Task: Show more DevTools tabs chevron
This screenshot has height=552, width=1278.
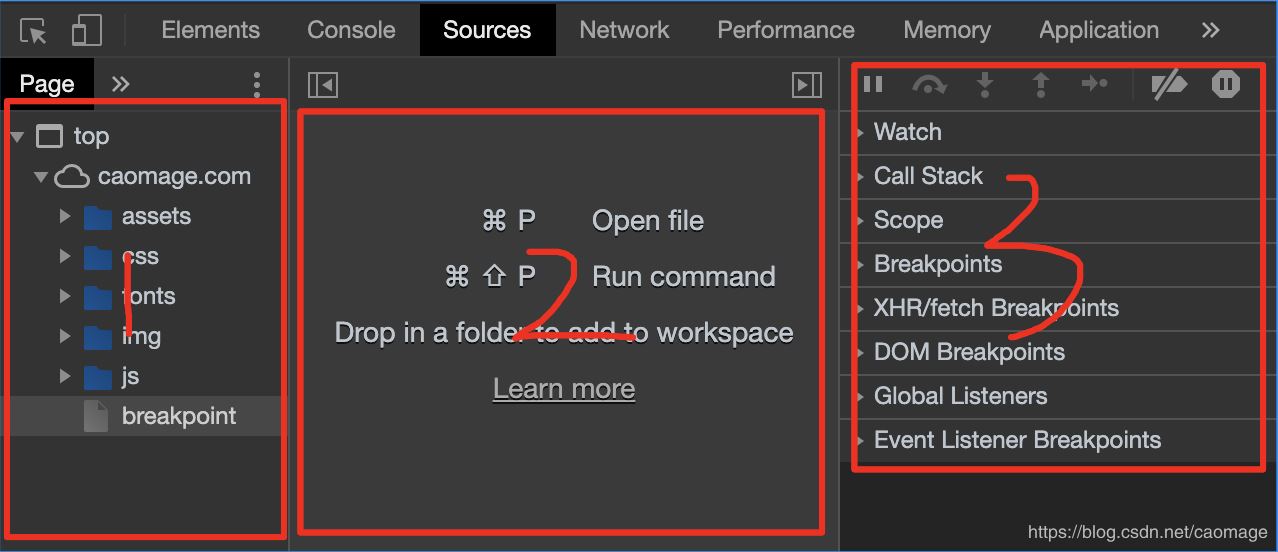Action: pyautogui.click(x=1210, y=30)
